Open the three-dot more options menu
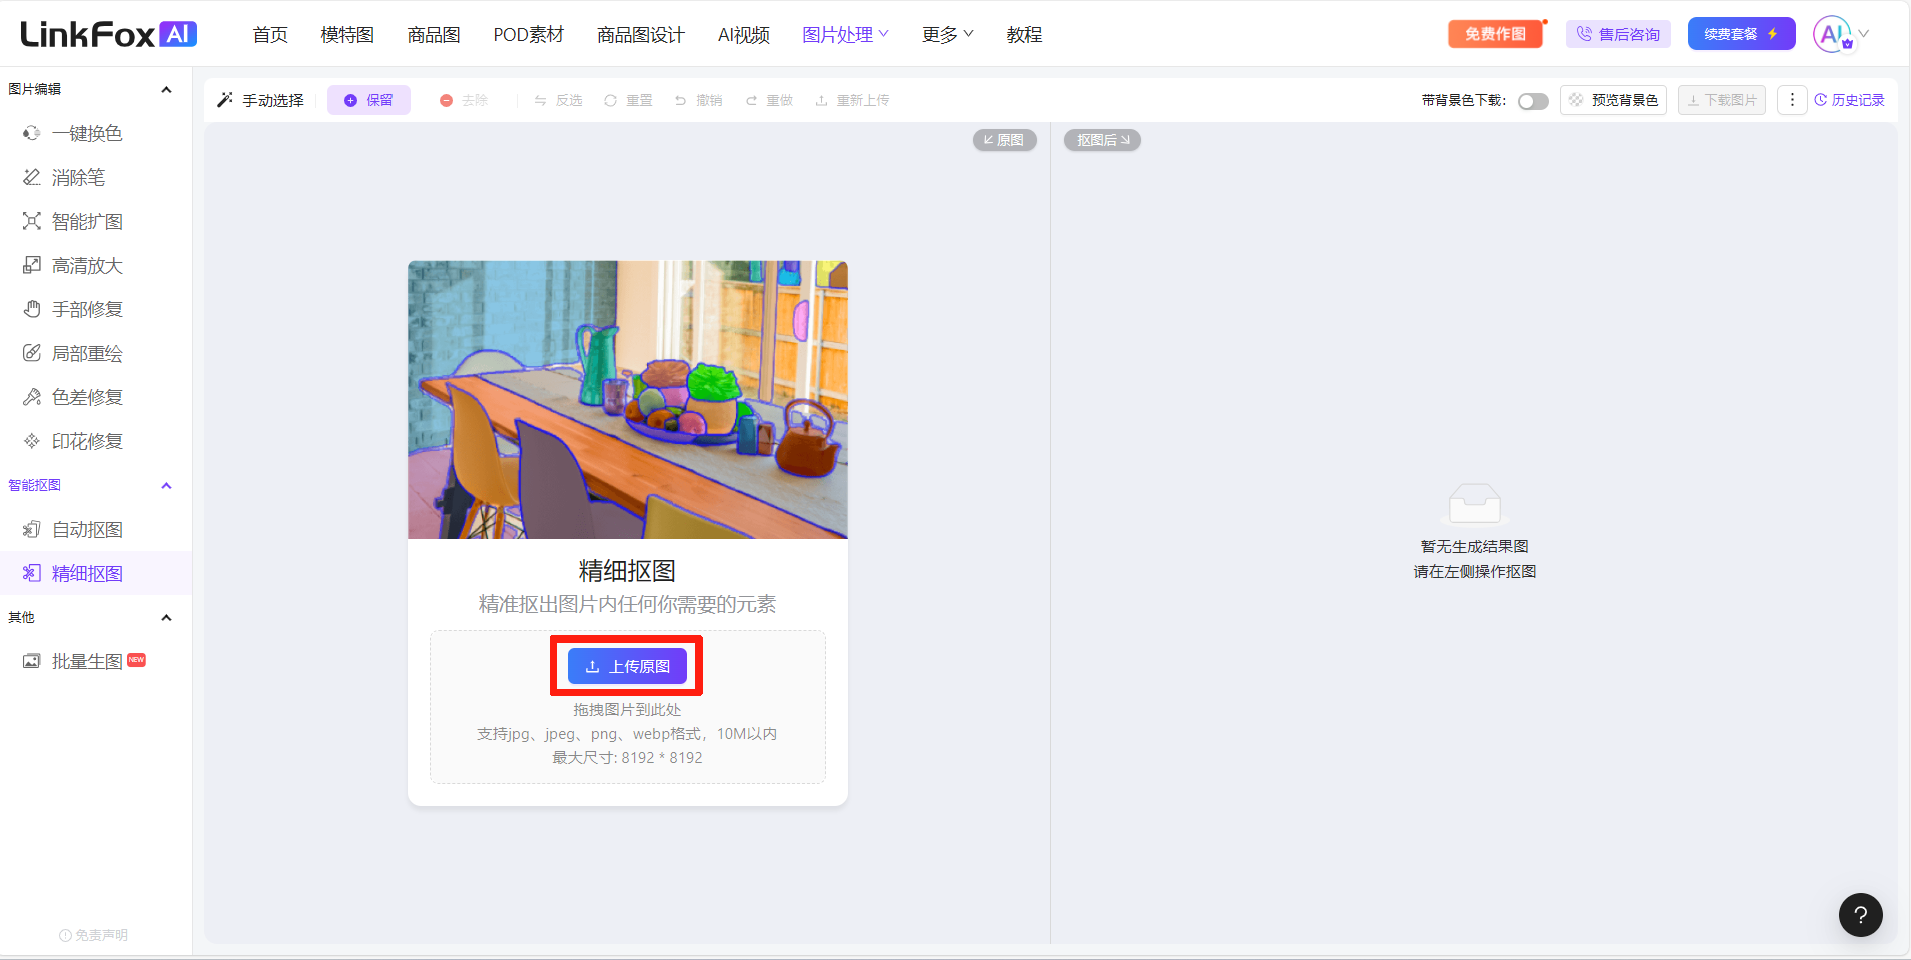 1792,100
